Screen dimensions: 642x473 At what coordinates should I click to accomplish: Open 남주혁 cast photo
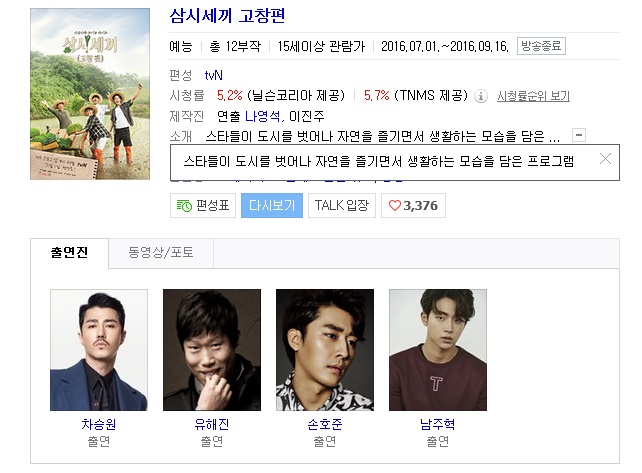point(438,350)
